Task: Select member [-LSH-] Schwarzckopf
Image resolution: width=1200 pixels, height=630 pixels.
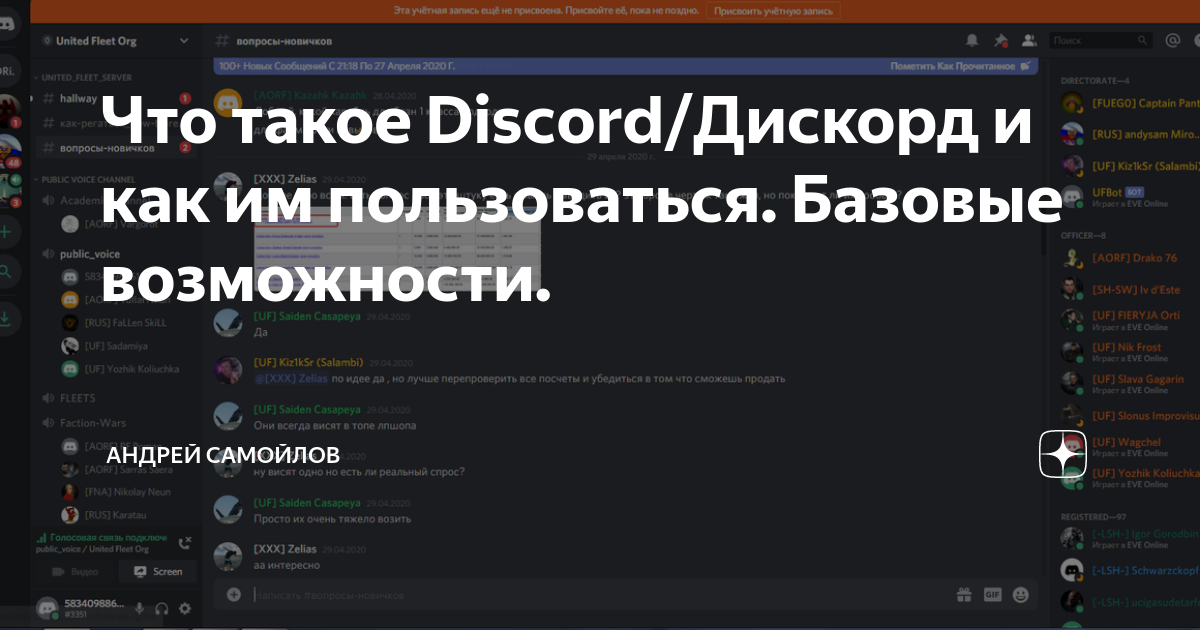Action: click(x=1130, y=571)
